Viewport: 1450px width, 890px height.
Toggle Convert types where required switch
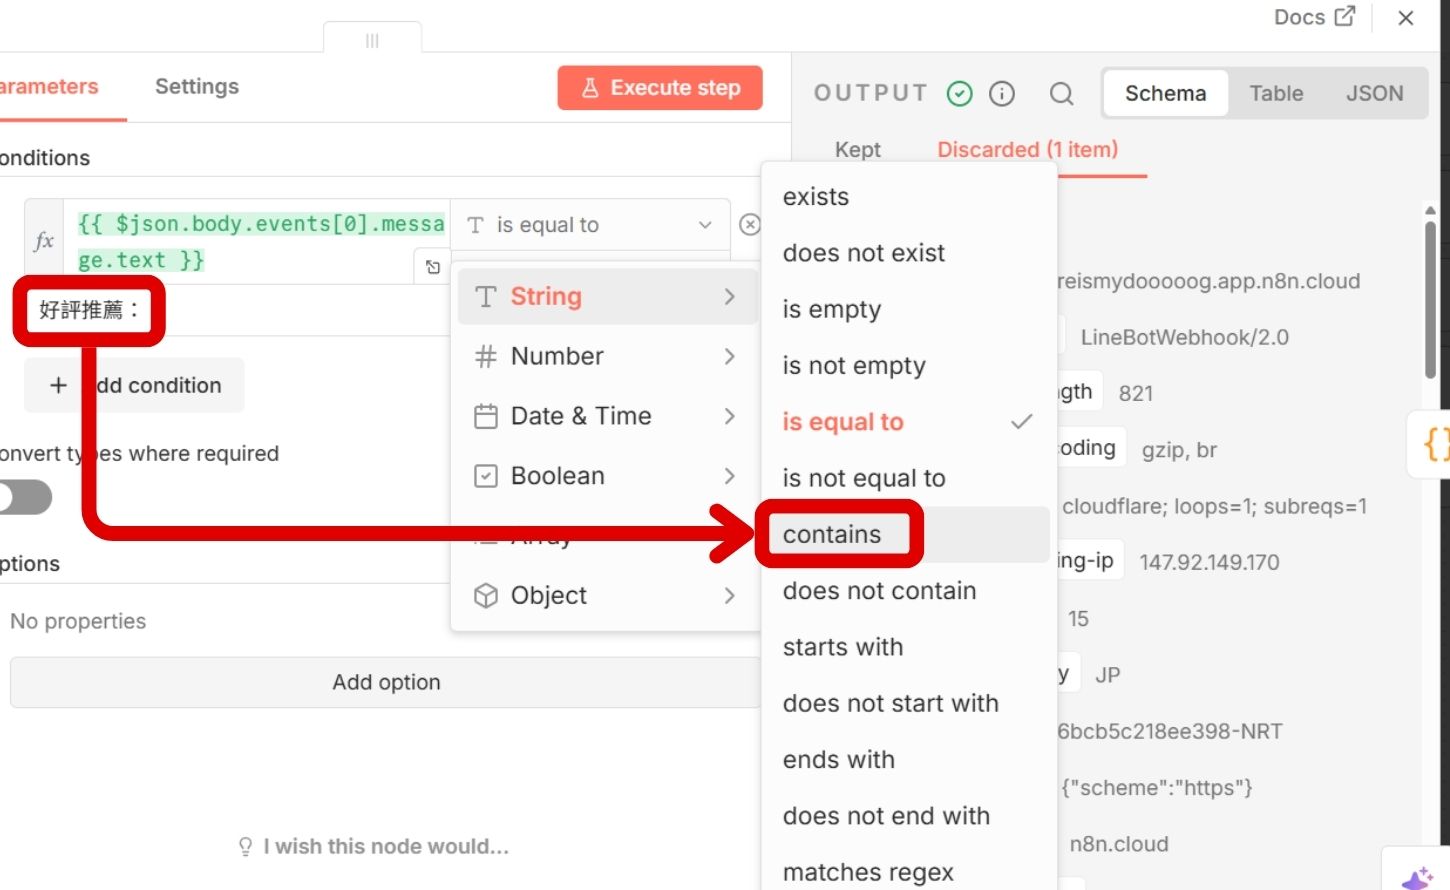(25, 497)
